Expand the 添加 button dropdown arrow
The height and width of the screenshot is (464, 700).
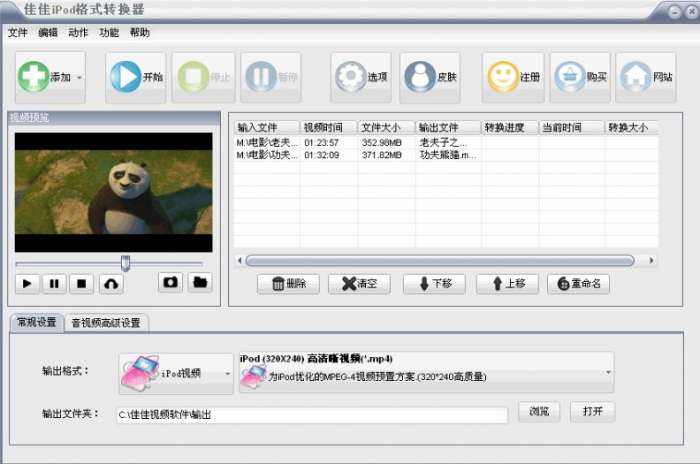tap(79, 78)
